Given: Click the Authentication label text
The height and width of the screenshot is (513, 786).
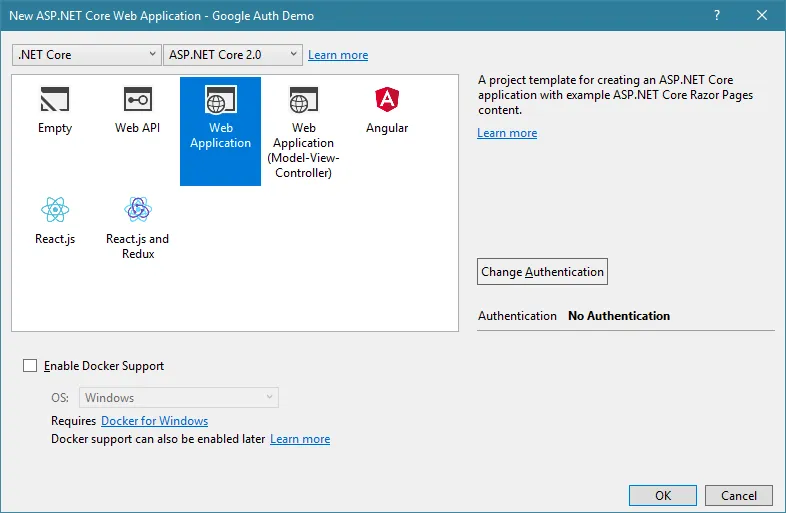Looking at the screenshot, I should click(x=517, y=315).
